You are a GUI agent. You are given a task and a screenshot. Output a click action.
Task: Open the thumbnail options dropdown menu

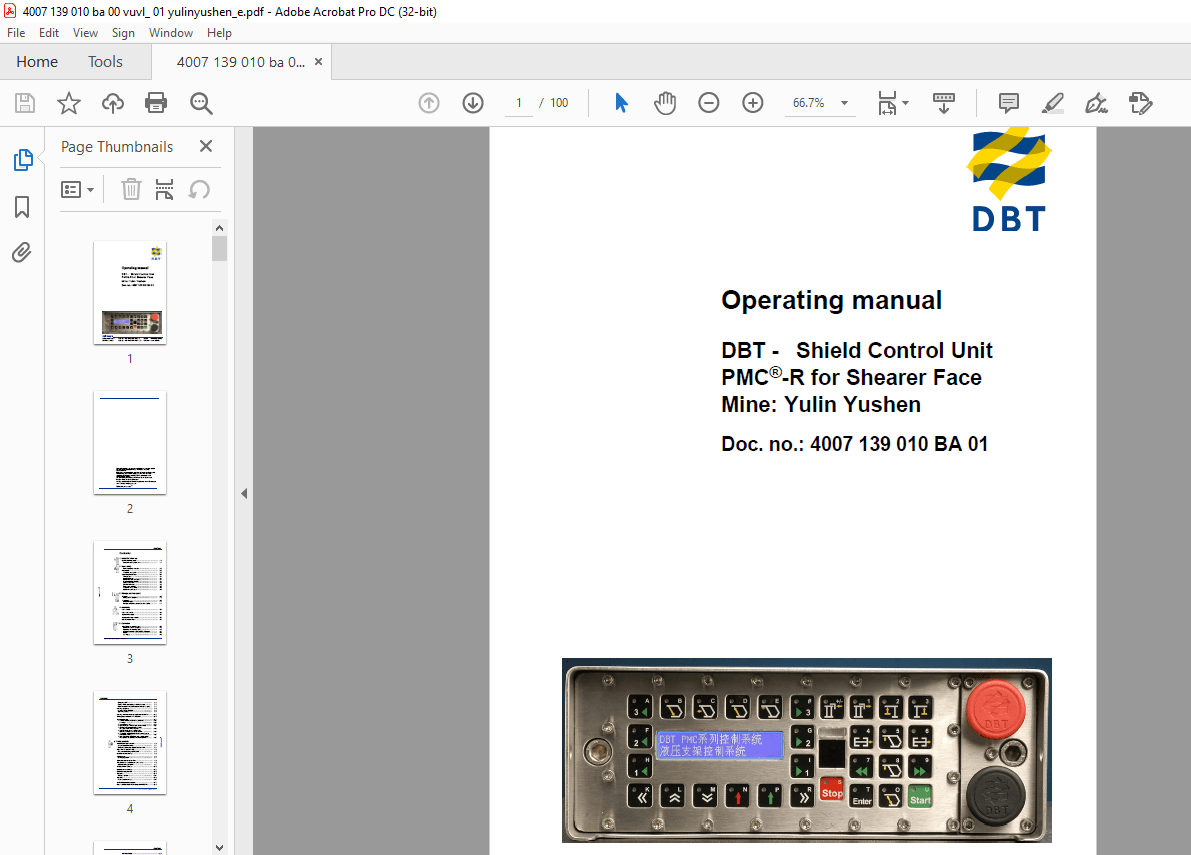78,189
